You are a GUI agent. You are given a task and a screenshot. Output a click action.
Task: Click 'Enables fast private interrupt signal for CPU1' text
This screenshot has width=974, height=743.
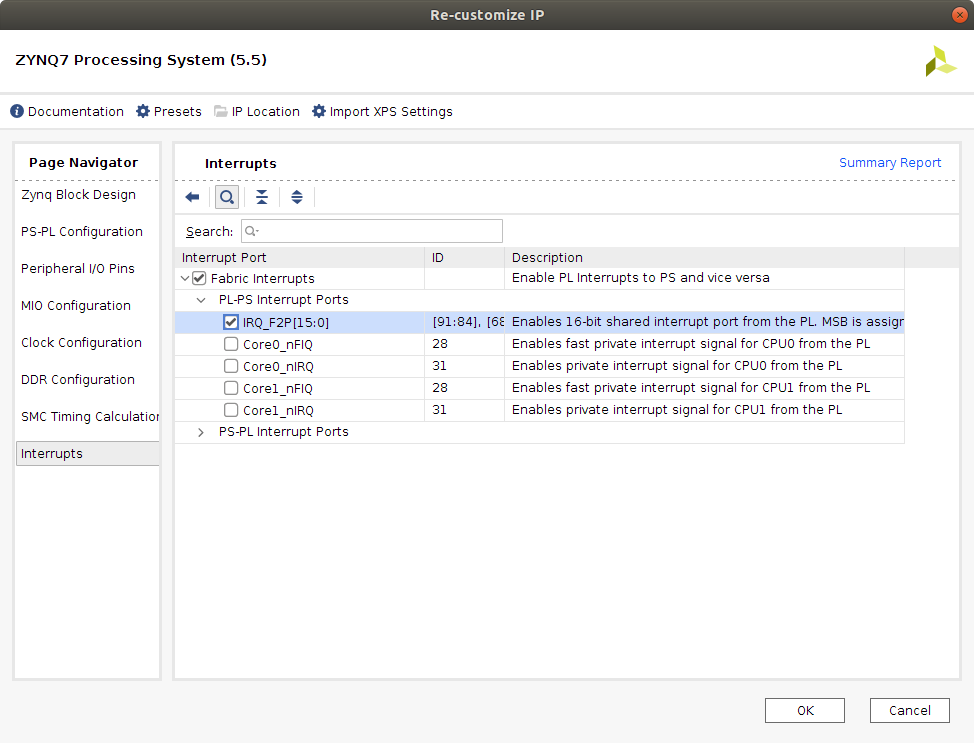tap(691, 388)
